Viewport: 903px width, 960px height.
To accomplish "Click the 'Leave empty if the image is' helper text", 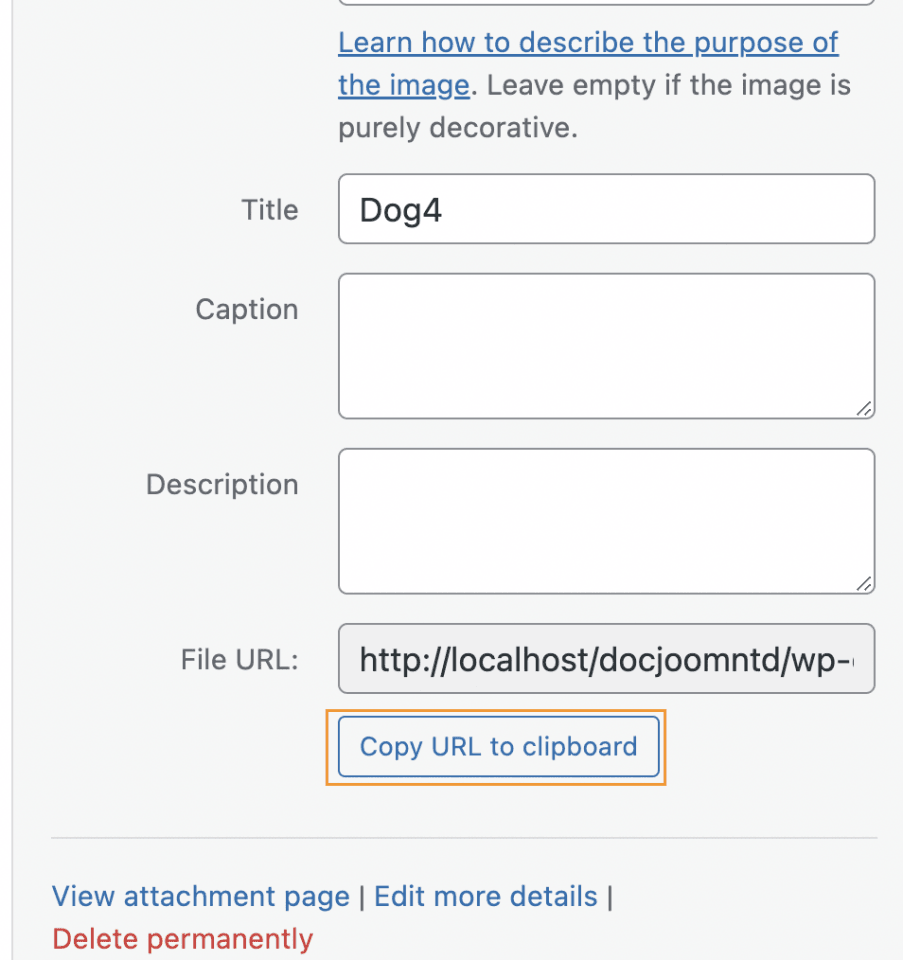I will 668,86.
